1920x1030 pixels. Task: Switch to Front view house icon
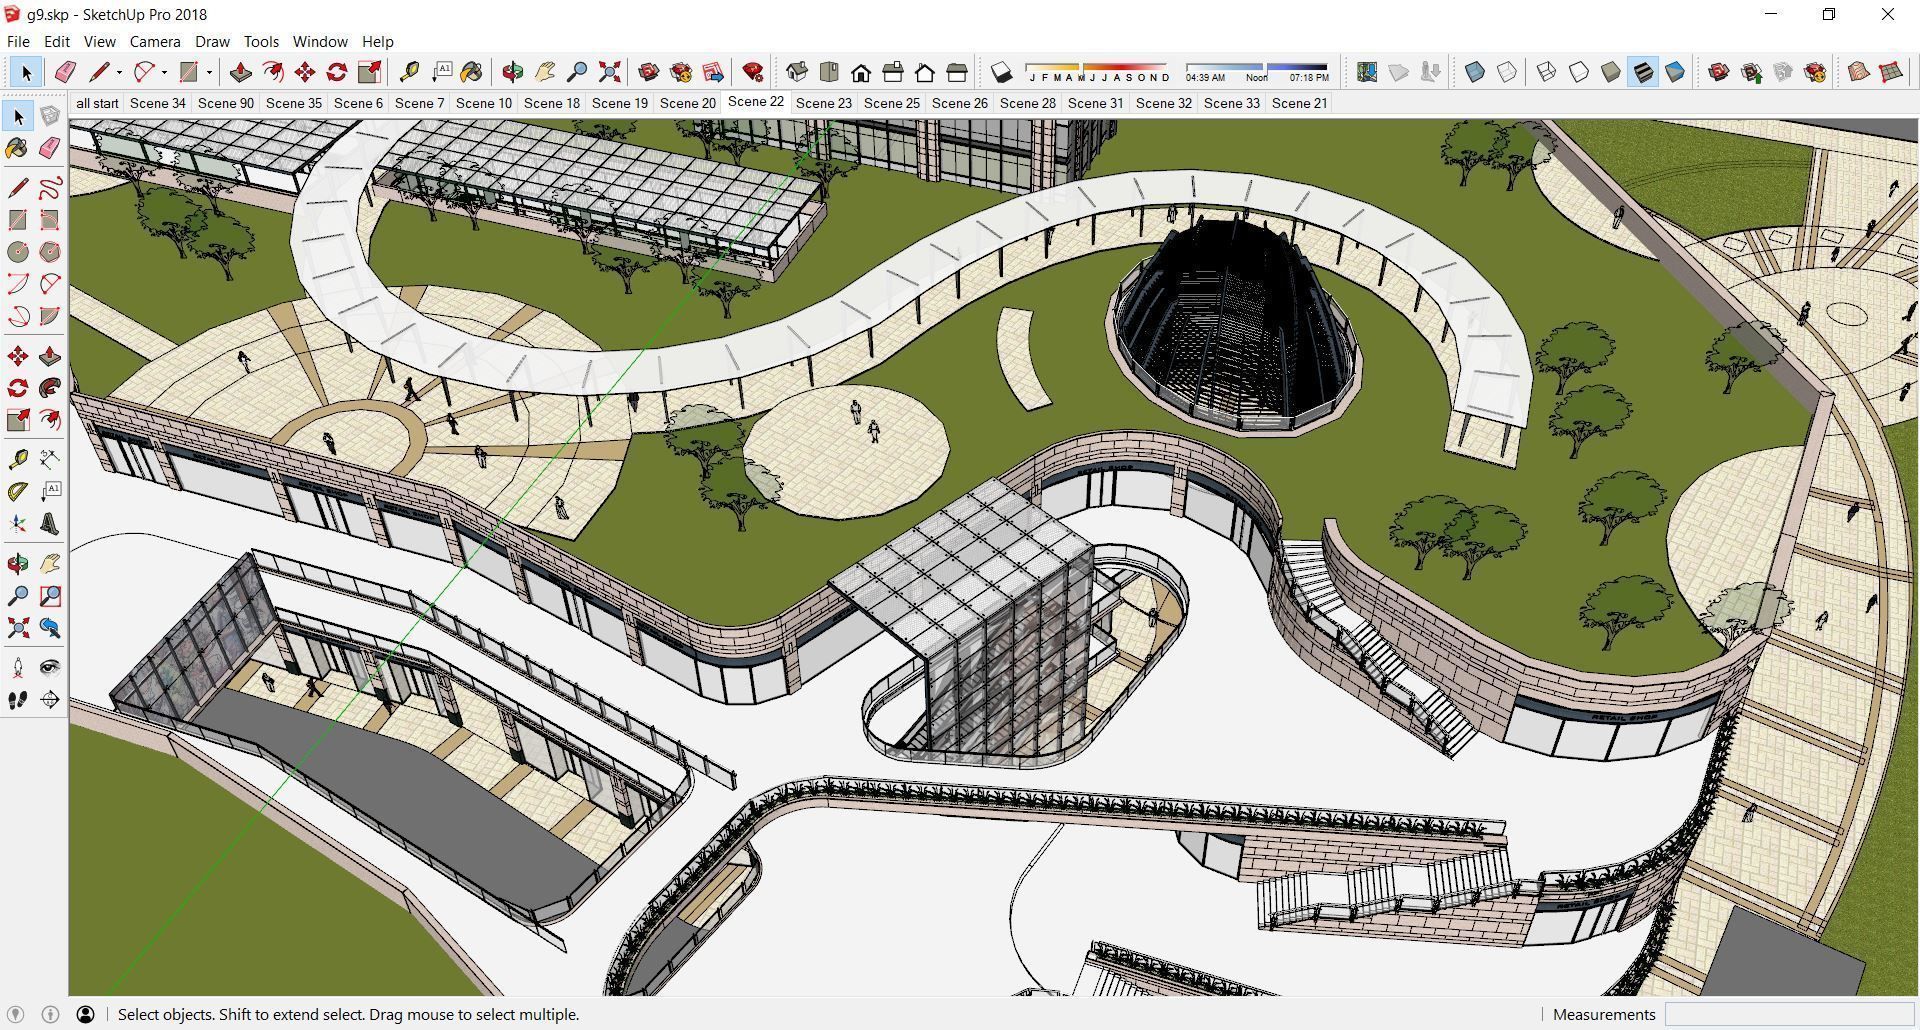[861, 72]
